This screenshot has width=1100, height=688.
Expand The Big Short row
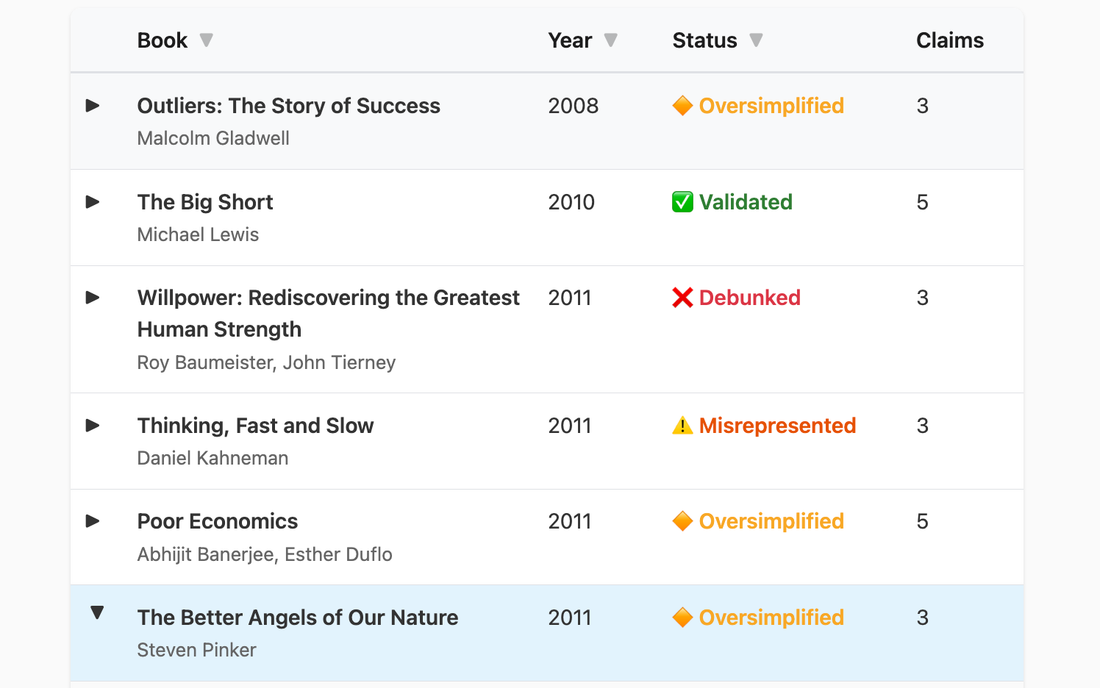[93, 202]
